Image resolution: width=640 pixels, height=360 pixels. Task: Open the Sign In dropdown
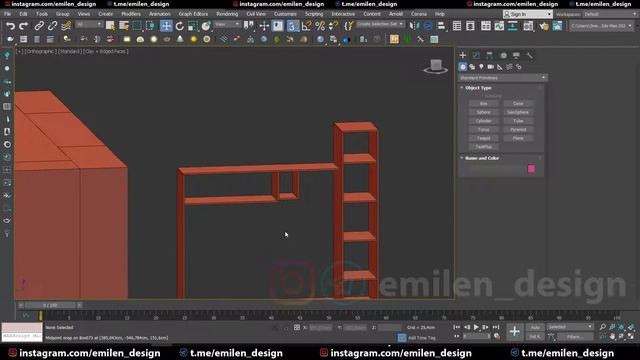[528, 14]
